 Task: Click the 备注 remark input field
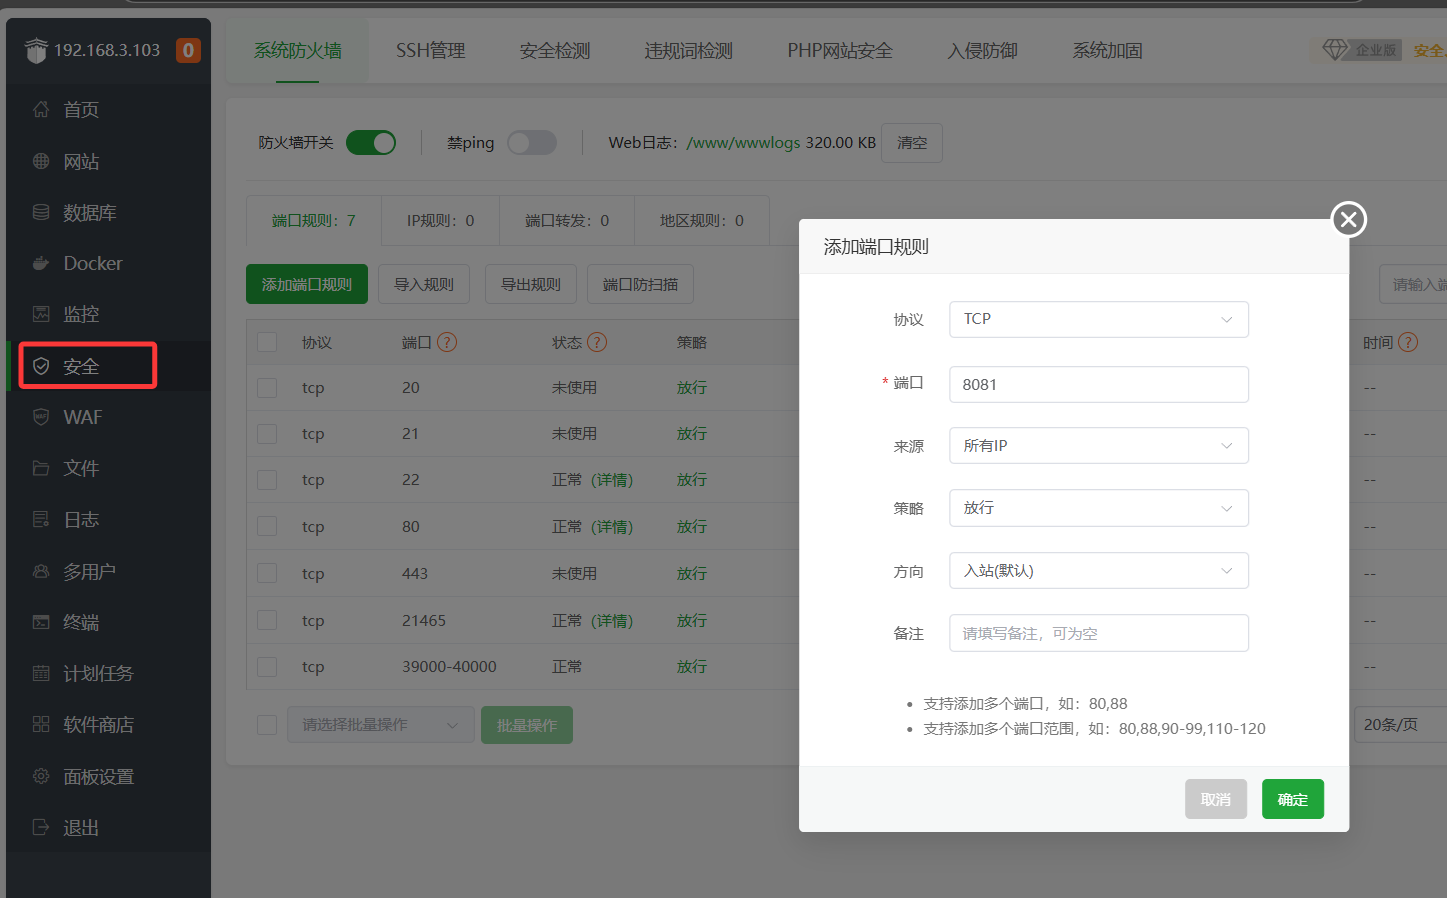tap(1098, 633)
